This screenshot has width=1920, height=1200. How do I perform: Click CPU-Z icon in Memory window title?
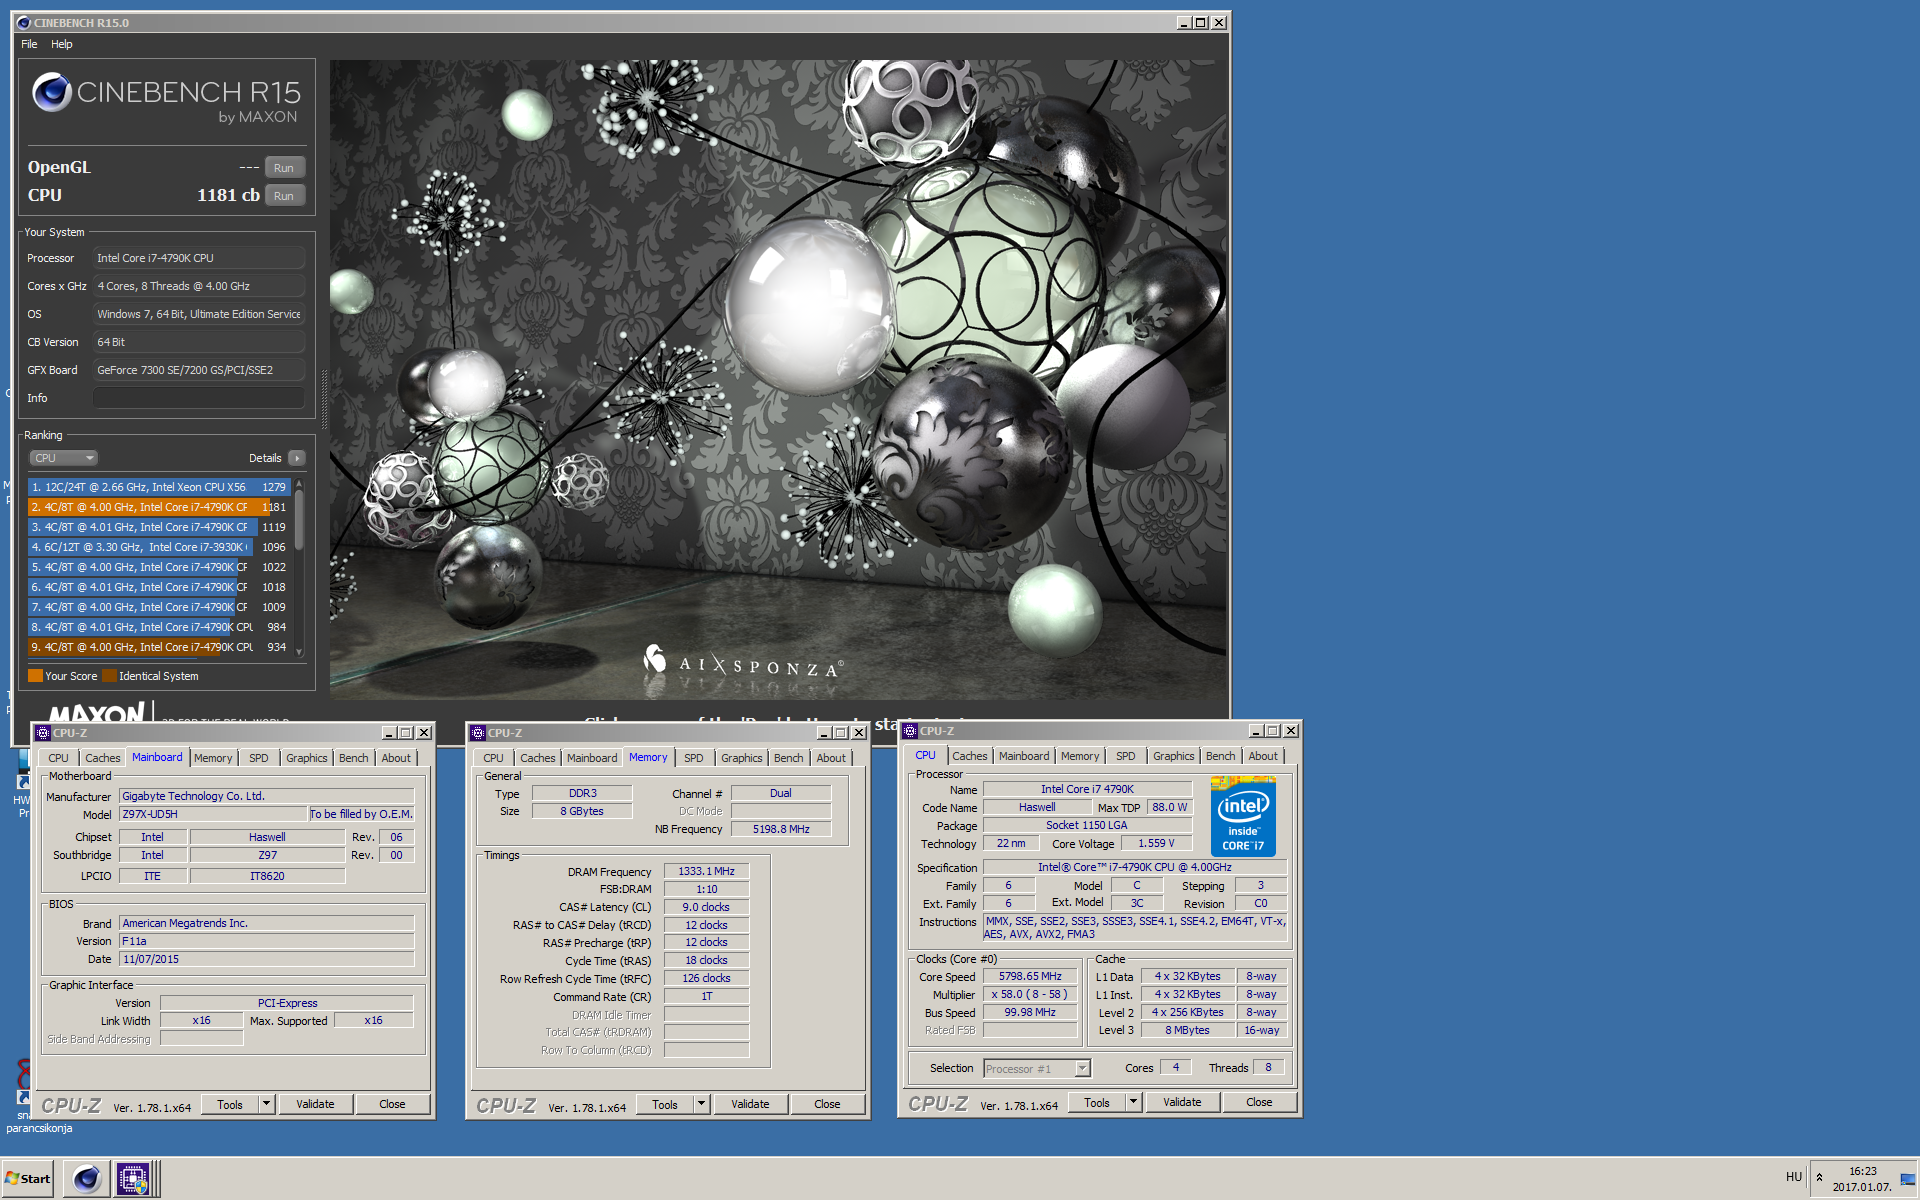point(478,733)
